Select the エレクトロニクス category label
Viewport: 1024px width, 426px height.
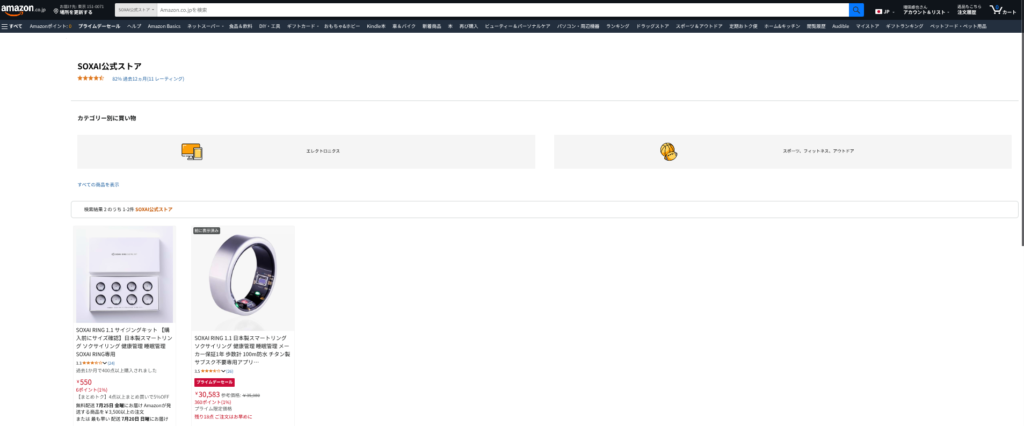tap(323, 151)
